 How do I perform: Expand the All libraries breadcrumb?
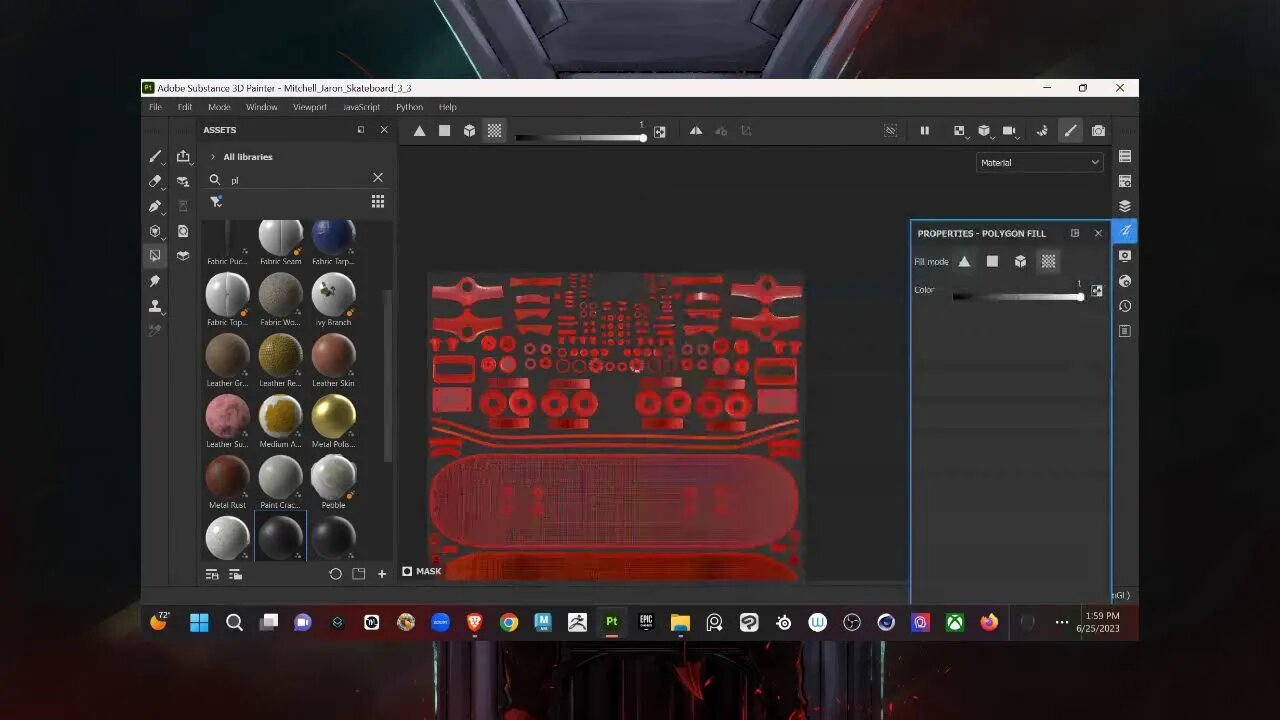(213, 157)
